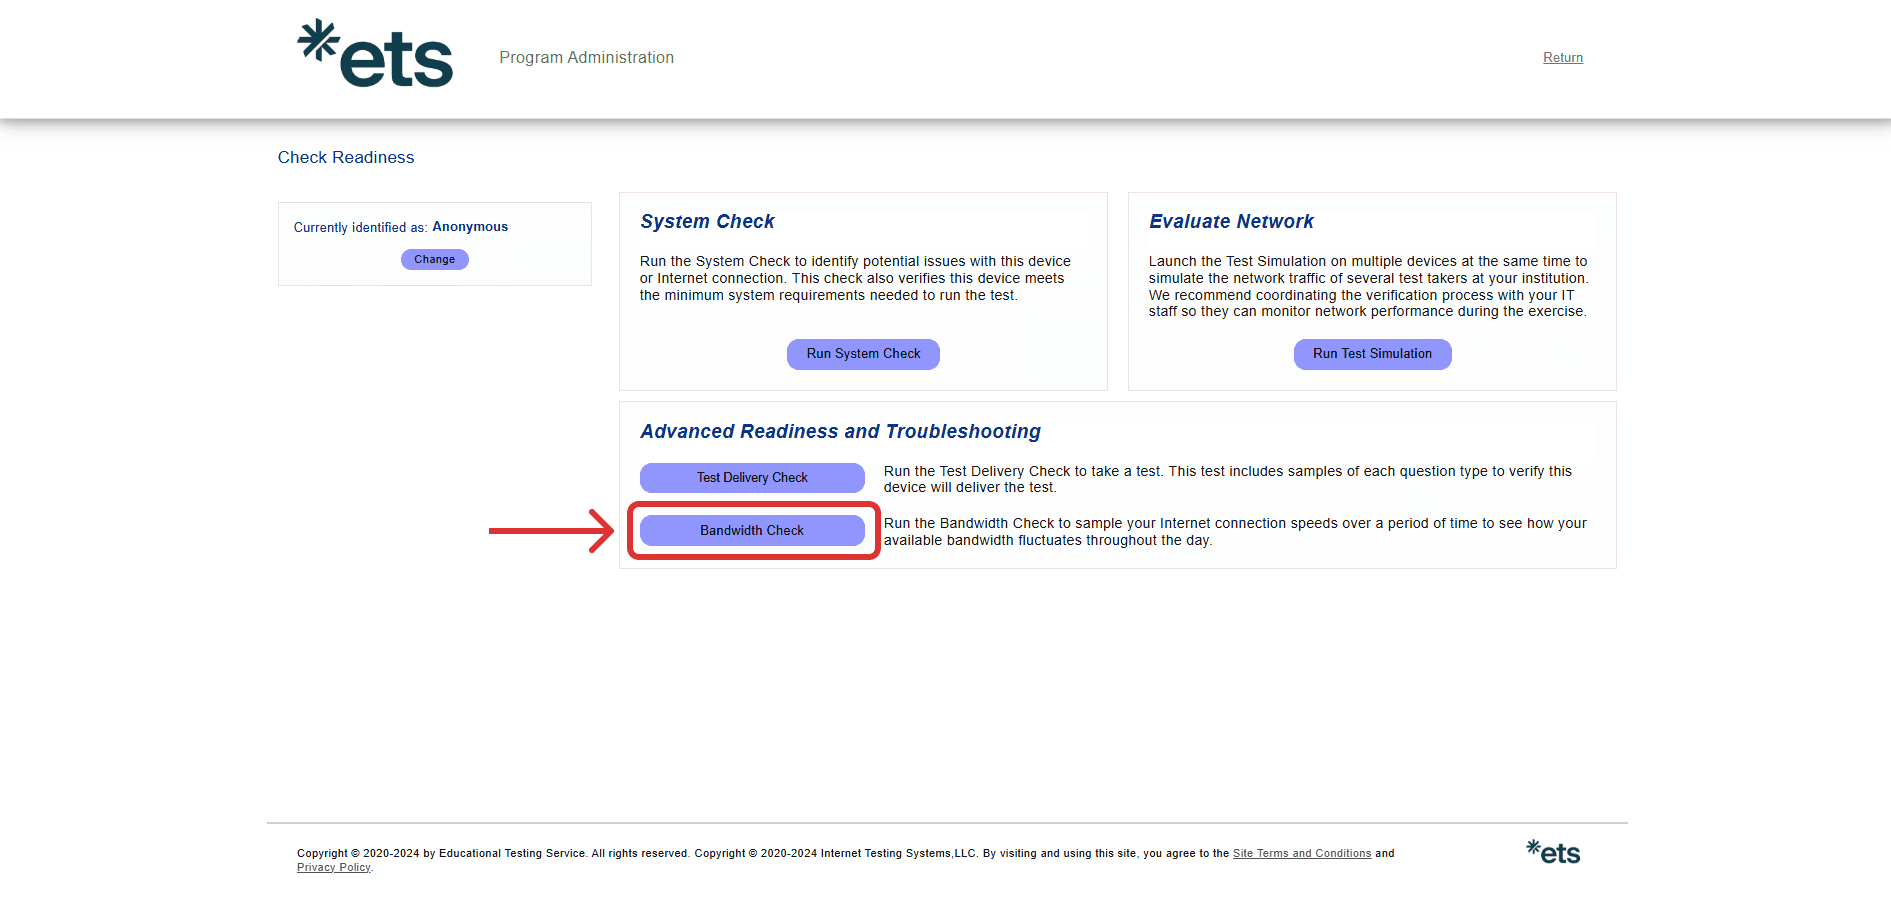Screen dimensions: 1891x911
Task: Launch Run Test Simulation
Action: pyautogui.click(x=1372, y=354)
